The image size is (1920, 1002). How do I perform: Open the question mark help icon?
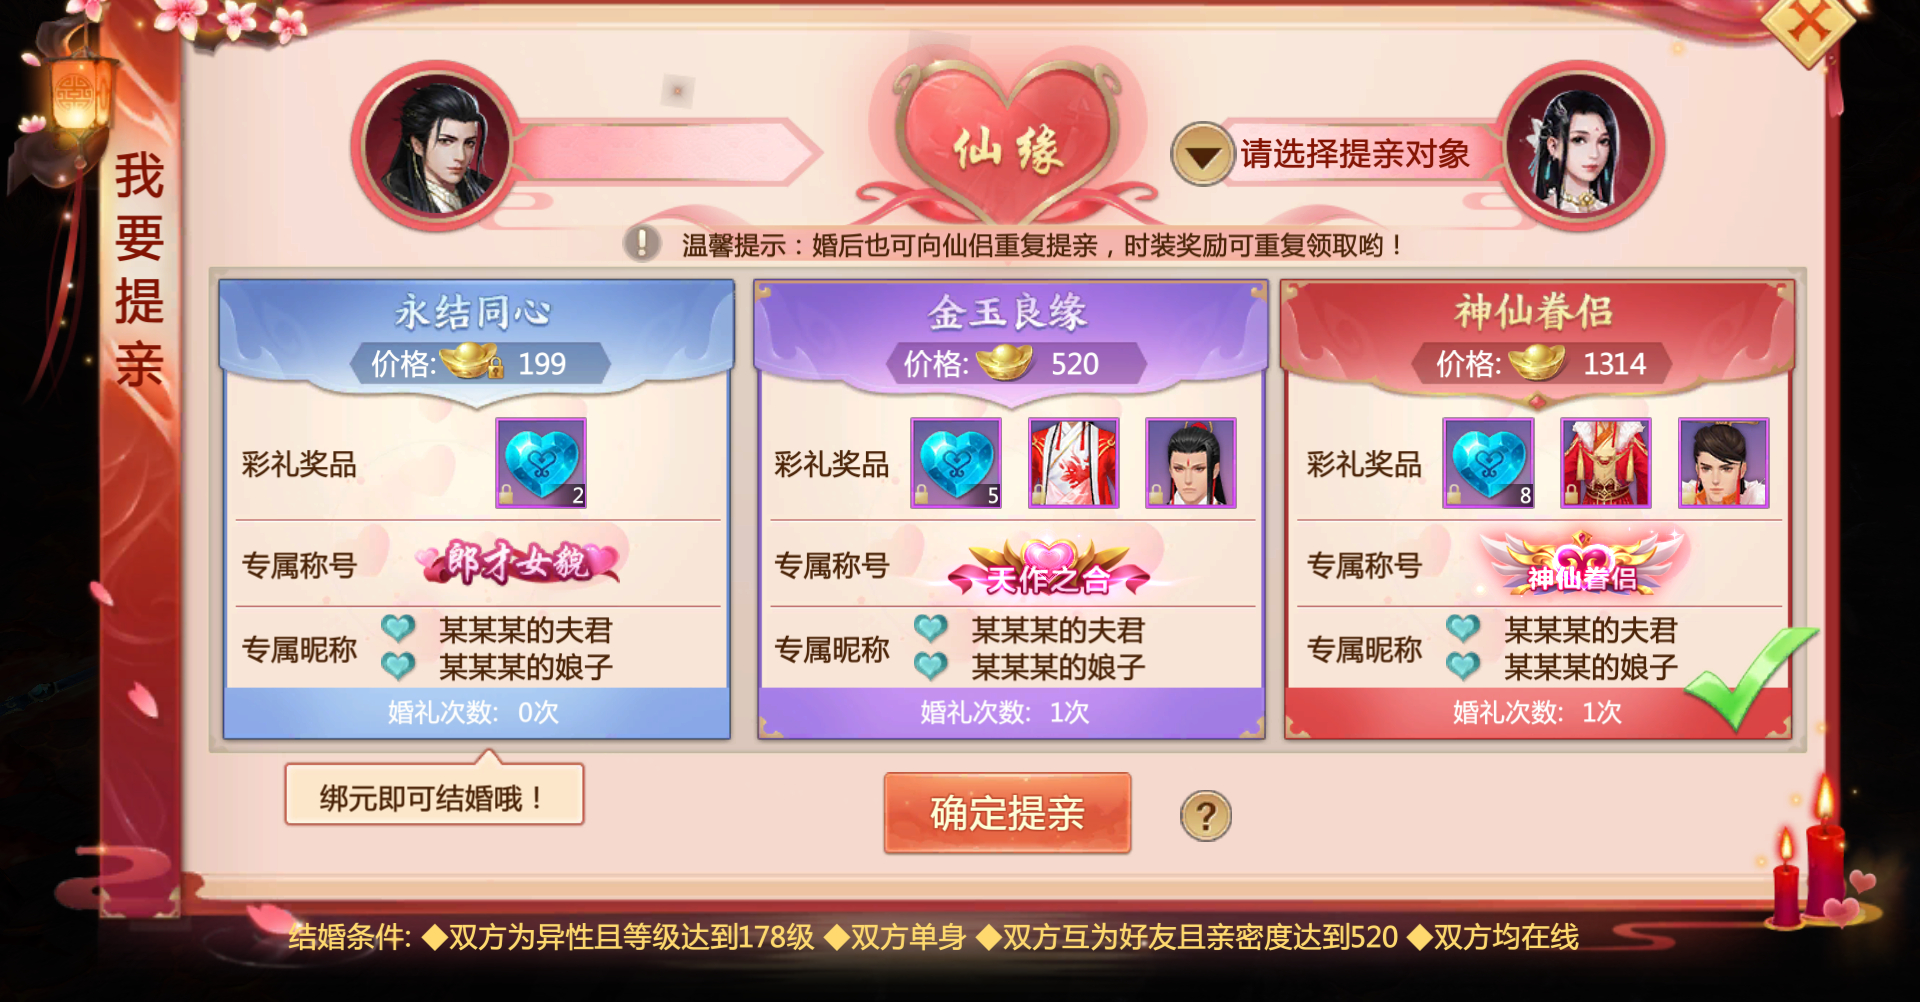pos(1205,816)
